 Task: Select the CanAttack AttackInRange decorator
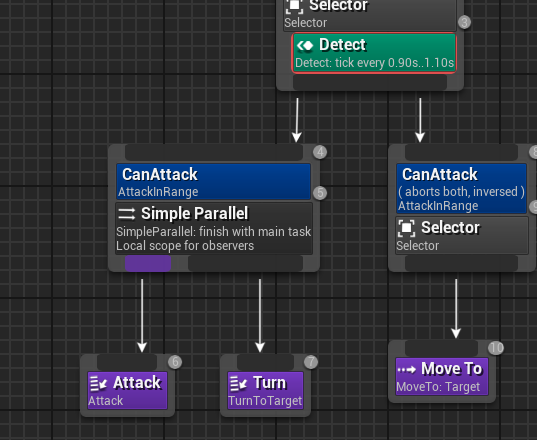[213, 181]
